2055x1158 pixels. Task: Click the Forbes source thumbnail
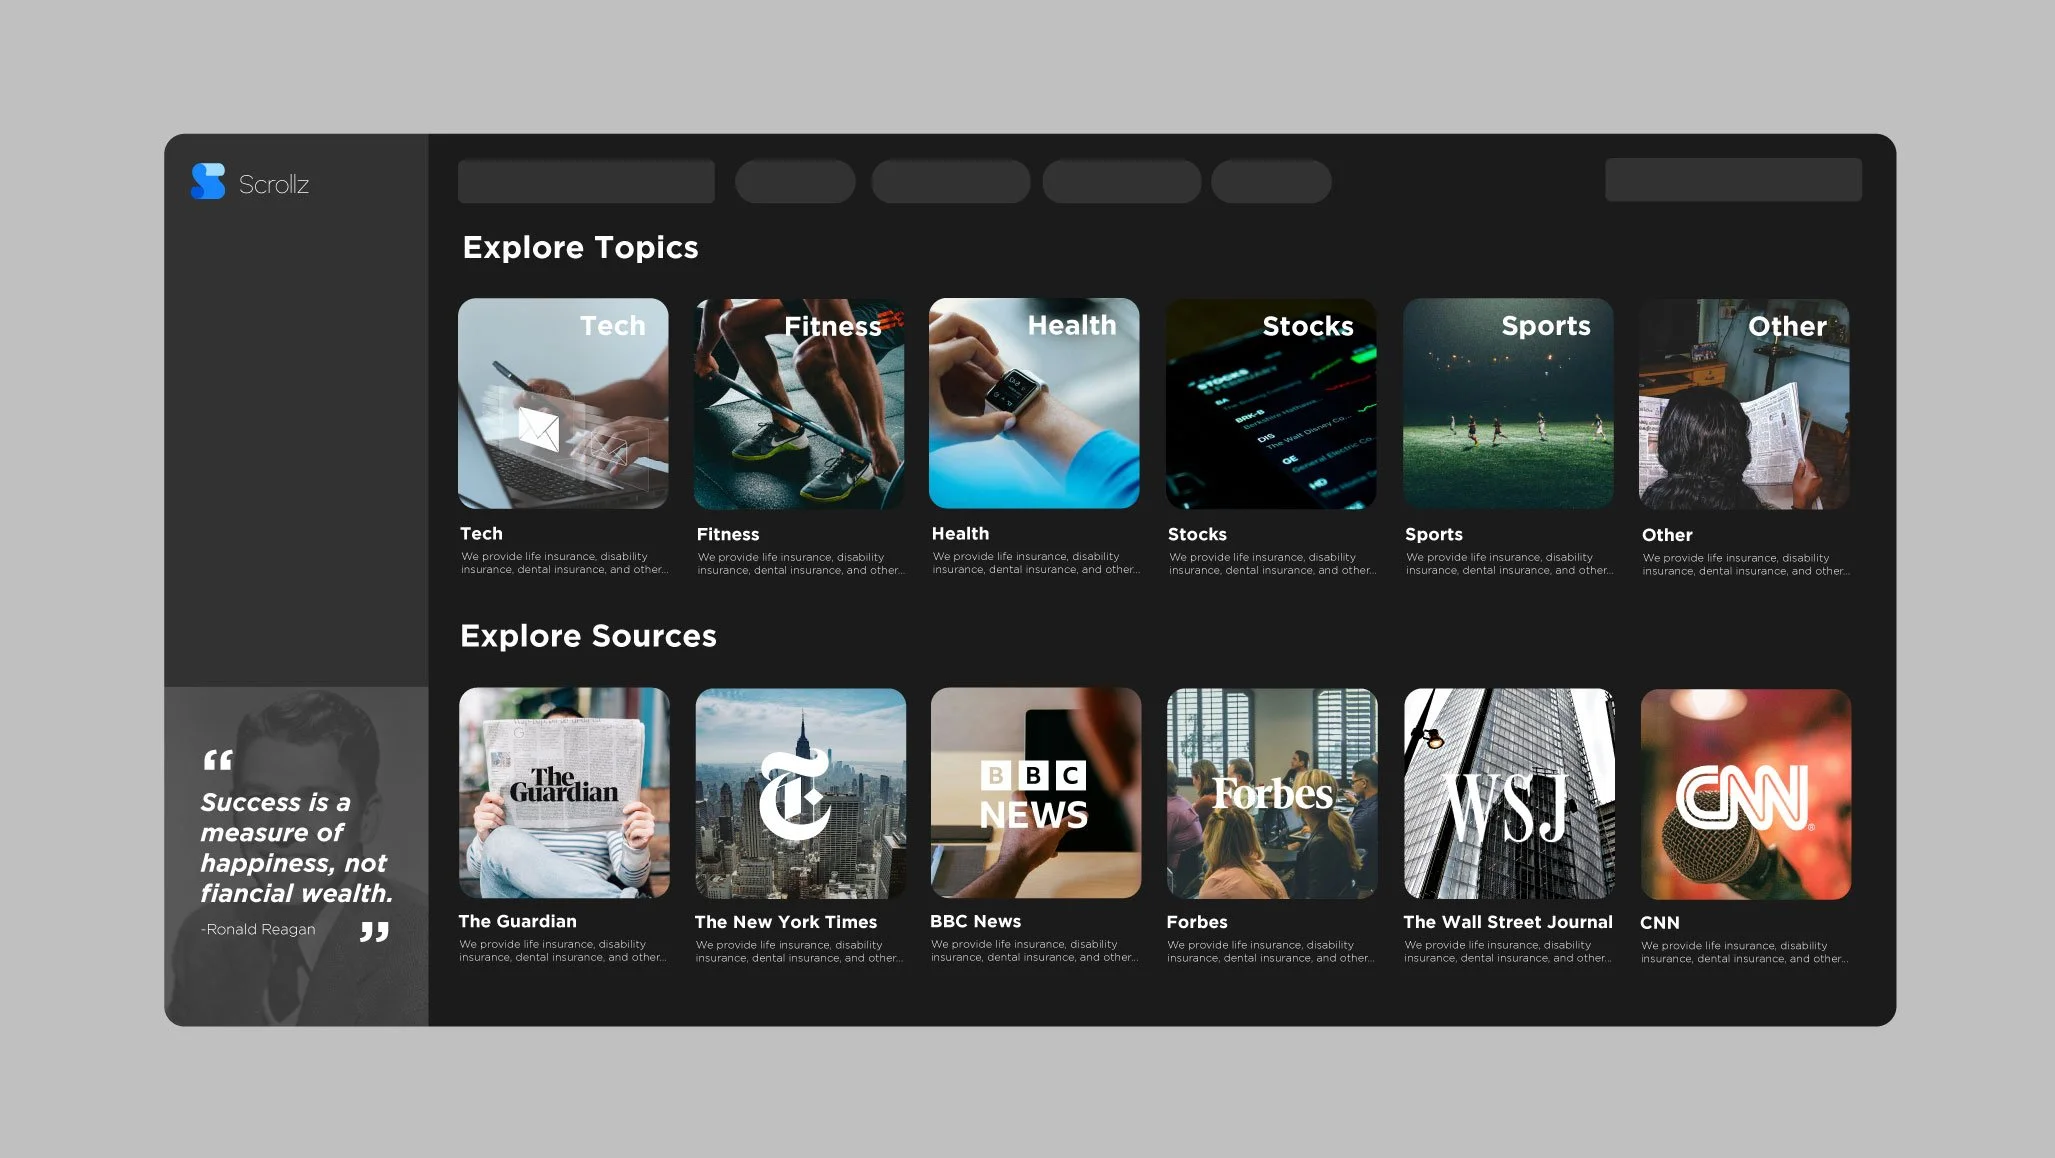1271,792
